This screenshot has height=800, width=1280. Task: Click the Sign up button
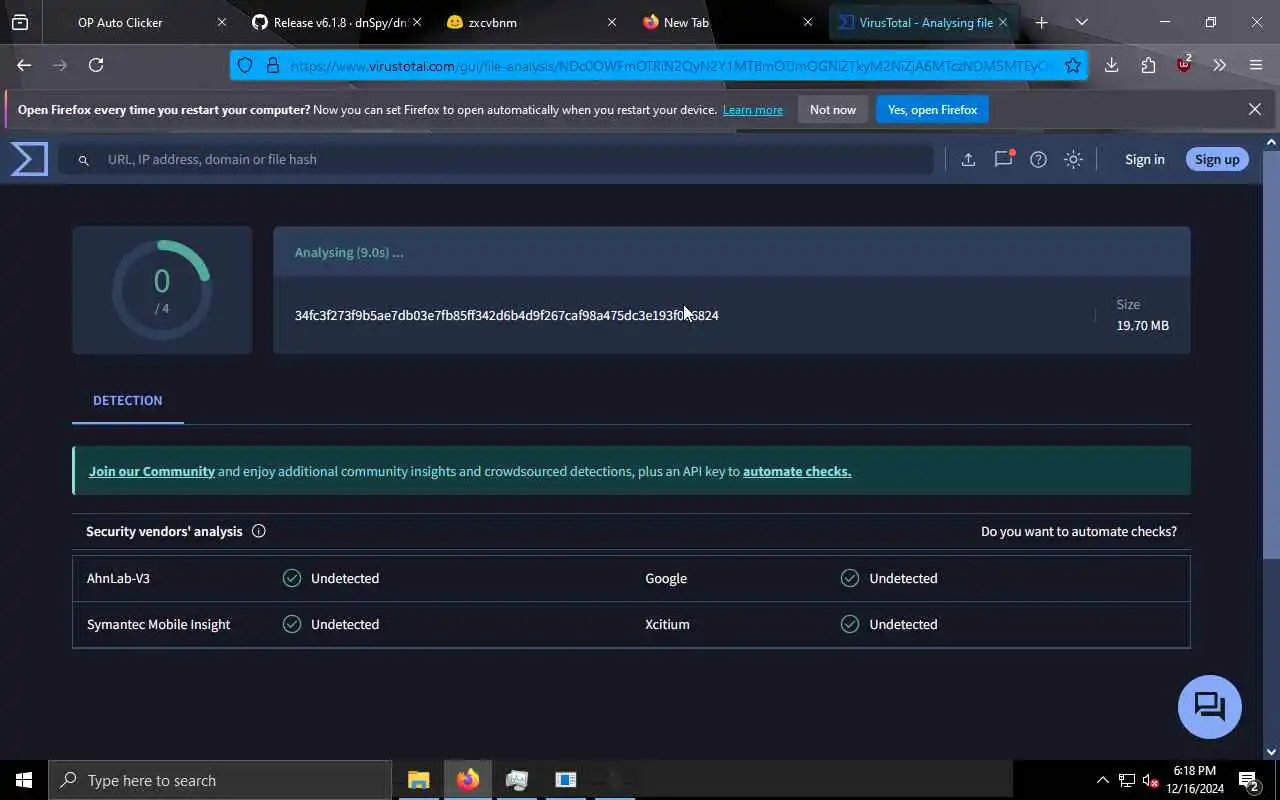1217,159
